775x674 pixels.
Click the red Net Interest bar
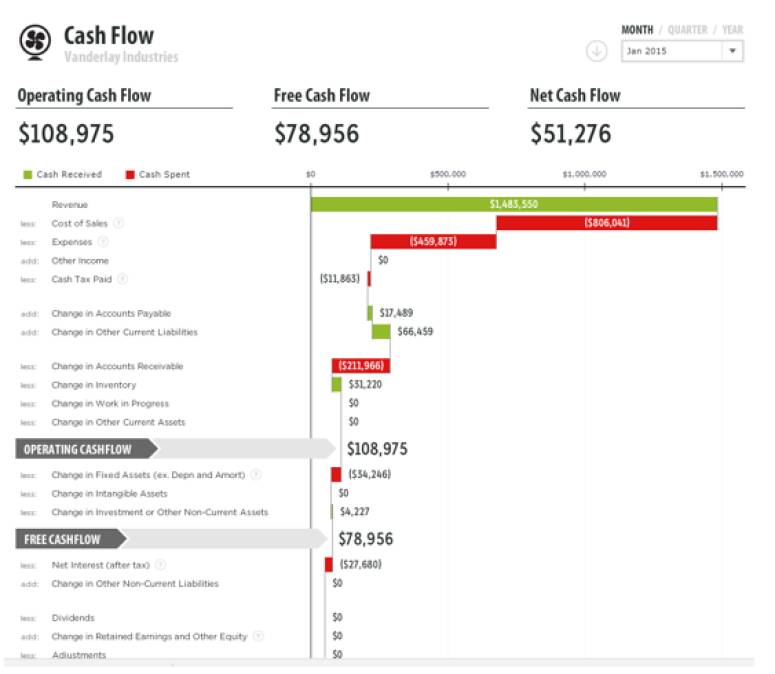[x=329, y=564]
